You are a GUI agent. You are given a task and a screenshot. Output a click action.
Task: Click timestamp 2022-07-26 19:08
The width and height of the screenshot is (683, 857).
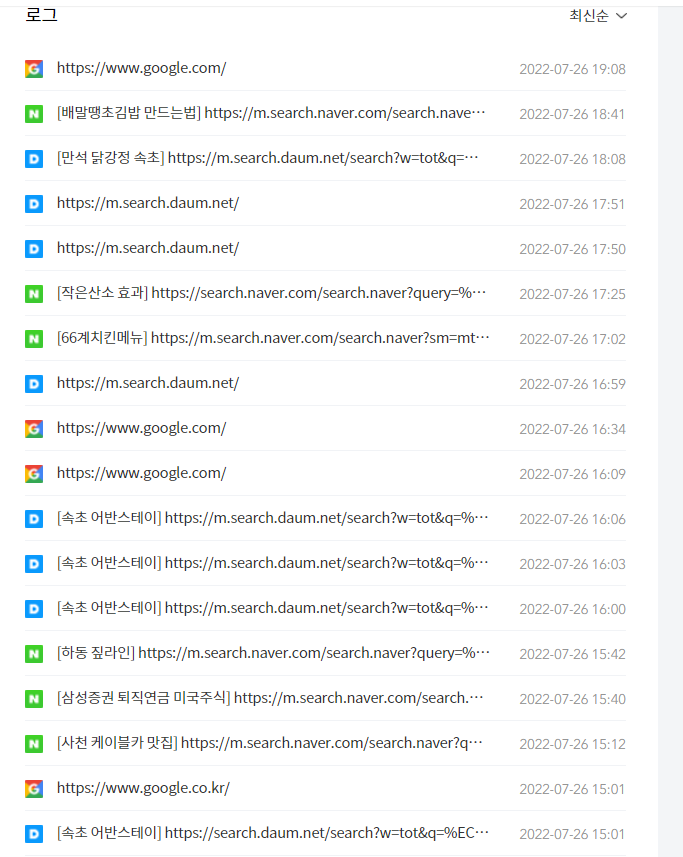click(x=572, y=69)
